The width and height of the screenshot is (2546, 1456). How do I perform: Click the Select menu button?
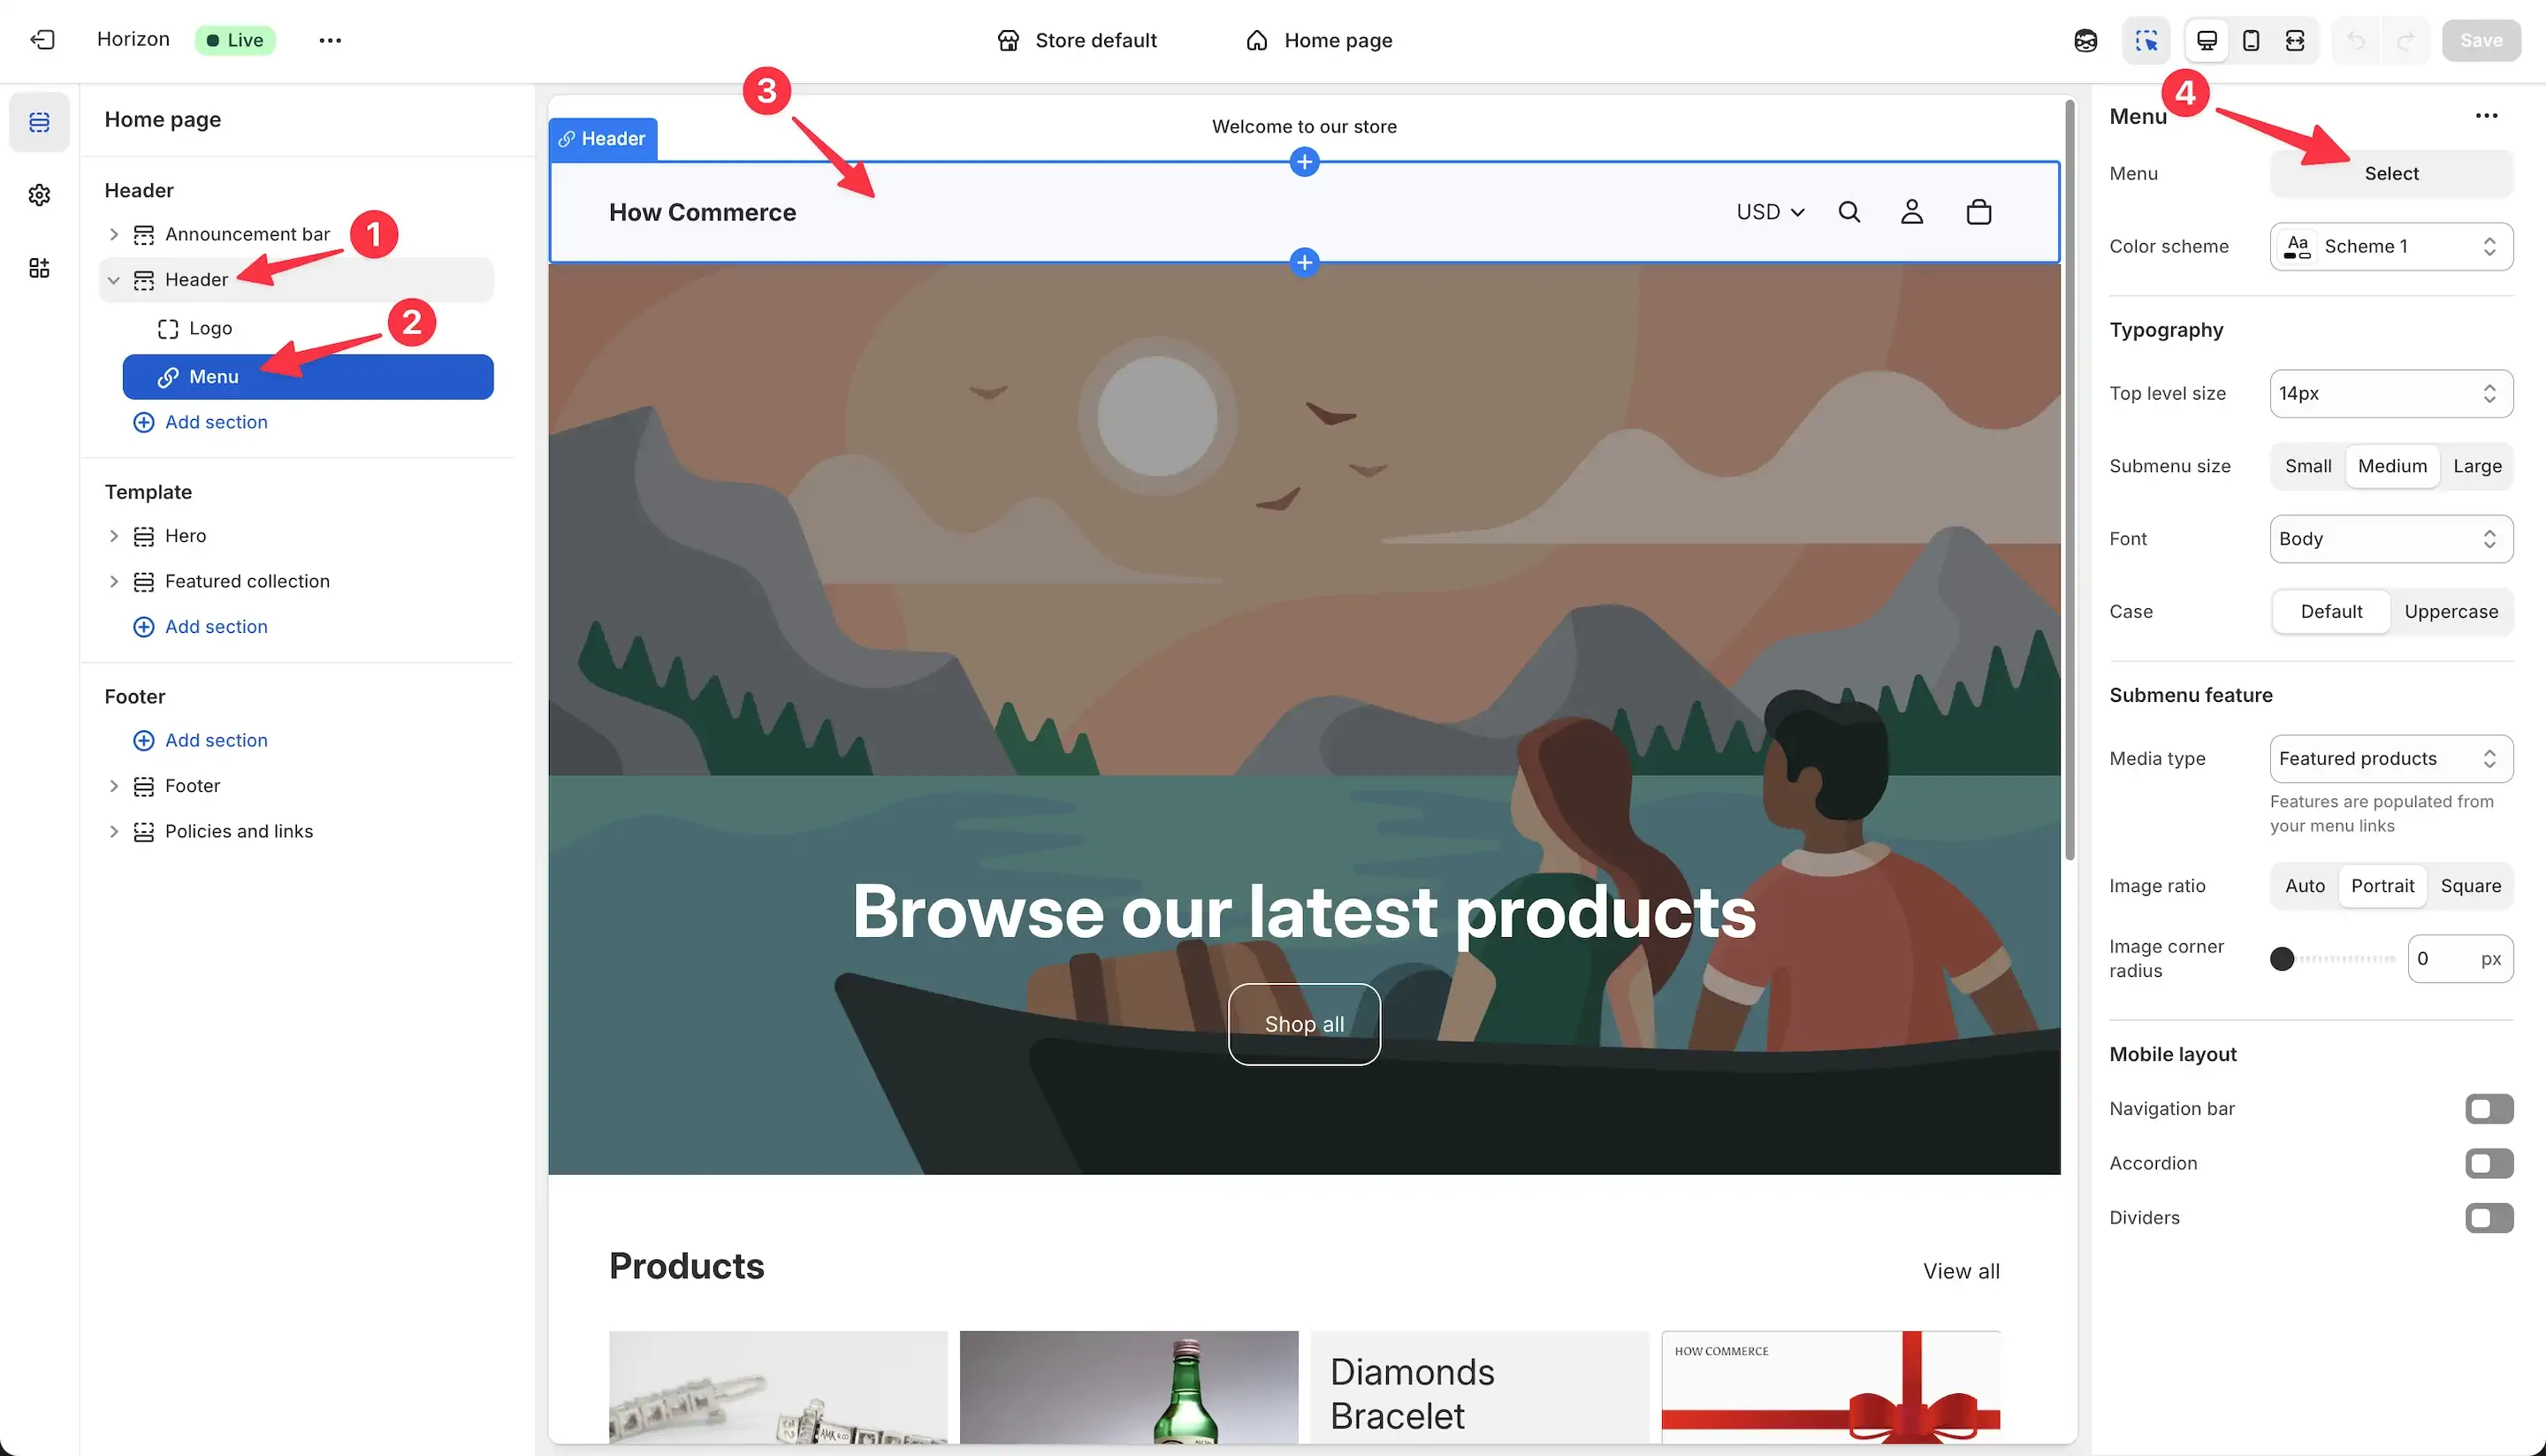tap(2391, 174)
